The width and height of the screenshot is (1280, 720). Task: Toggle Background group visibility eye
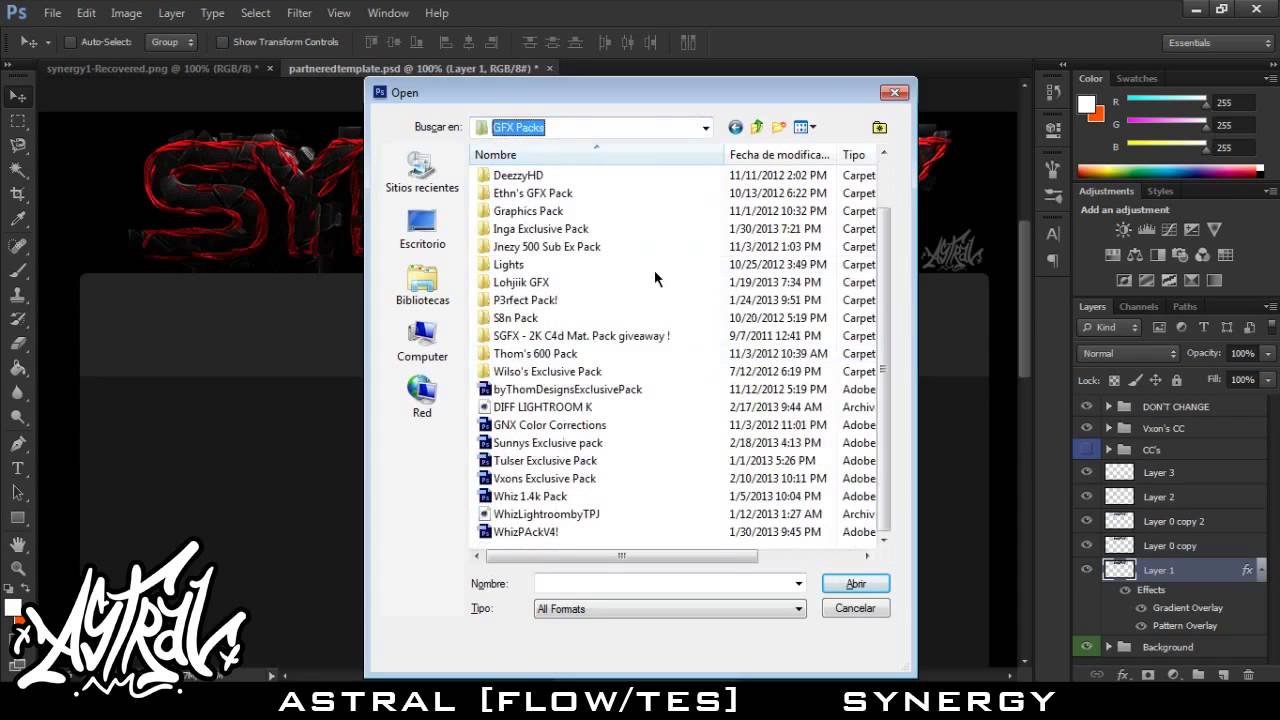click(x=1087, y=647)
